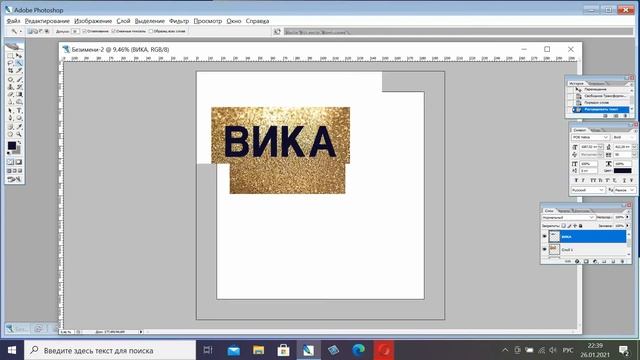
Task: Select the Type (T) tool
Action: tap(19, 111)
